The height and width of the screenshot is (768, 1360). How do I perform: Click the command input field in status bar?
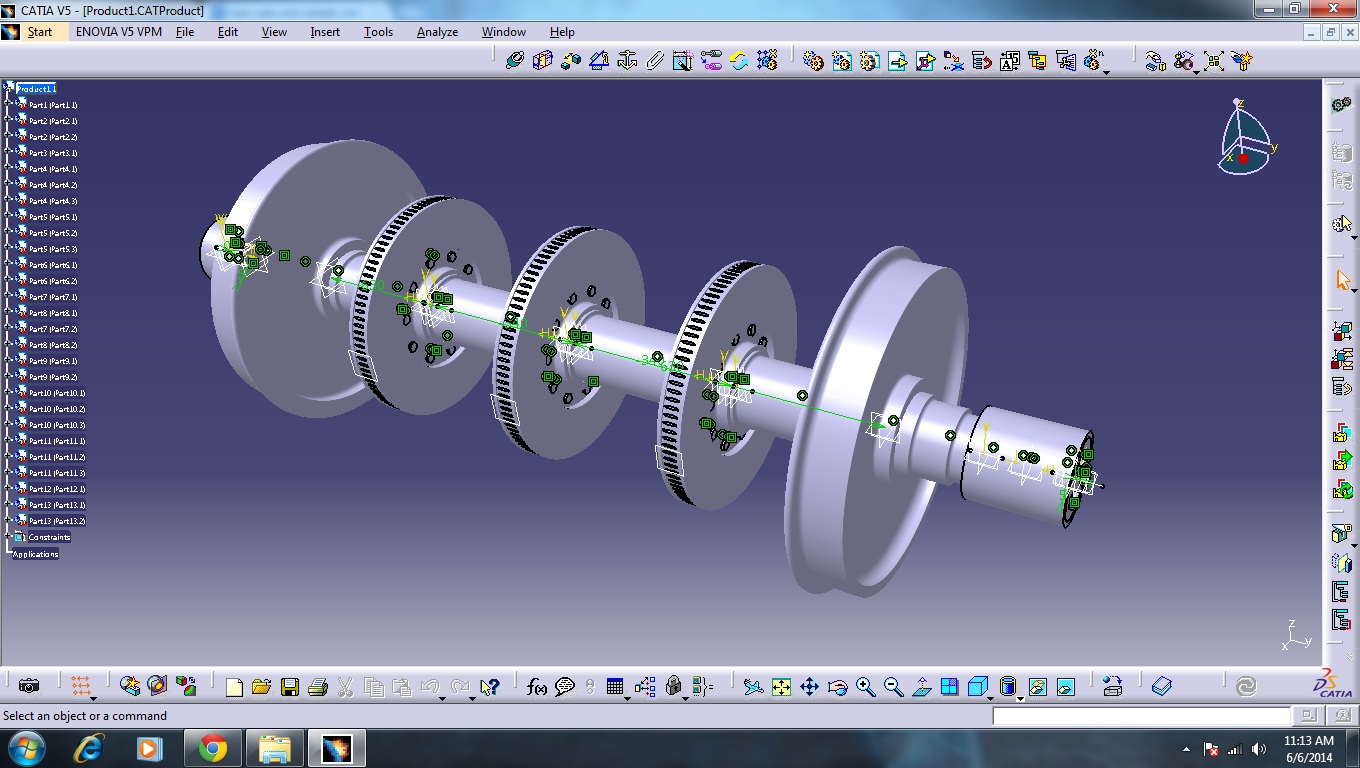(1141, 716)
